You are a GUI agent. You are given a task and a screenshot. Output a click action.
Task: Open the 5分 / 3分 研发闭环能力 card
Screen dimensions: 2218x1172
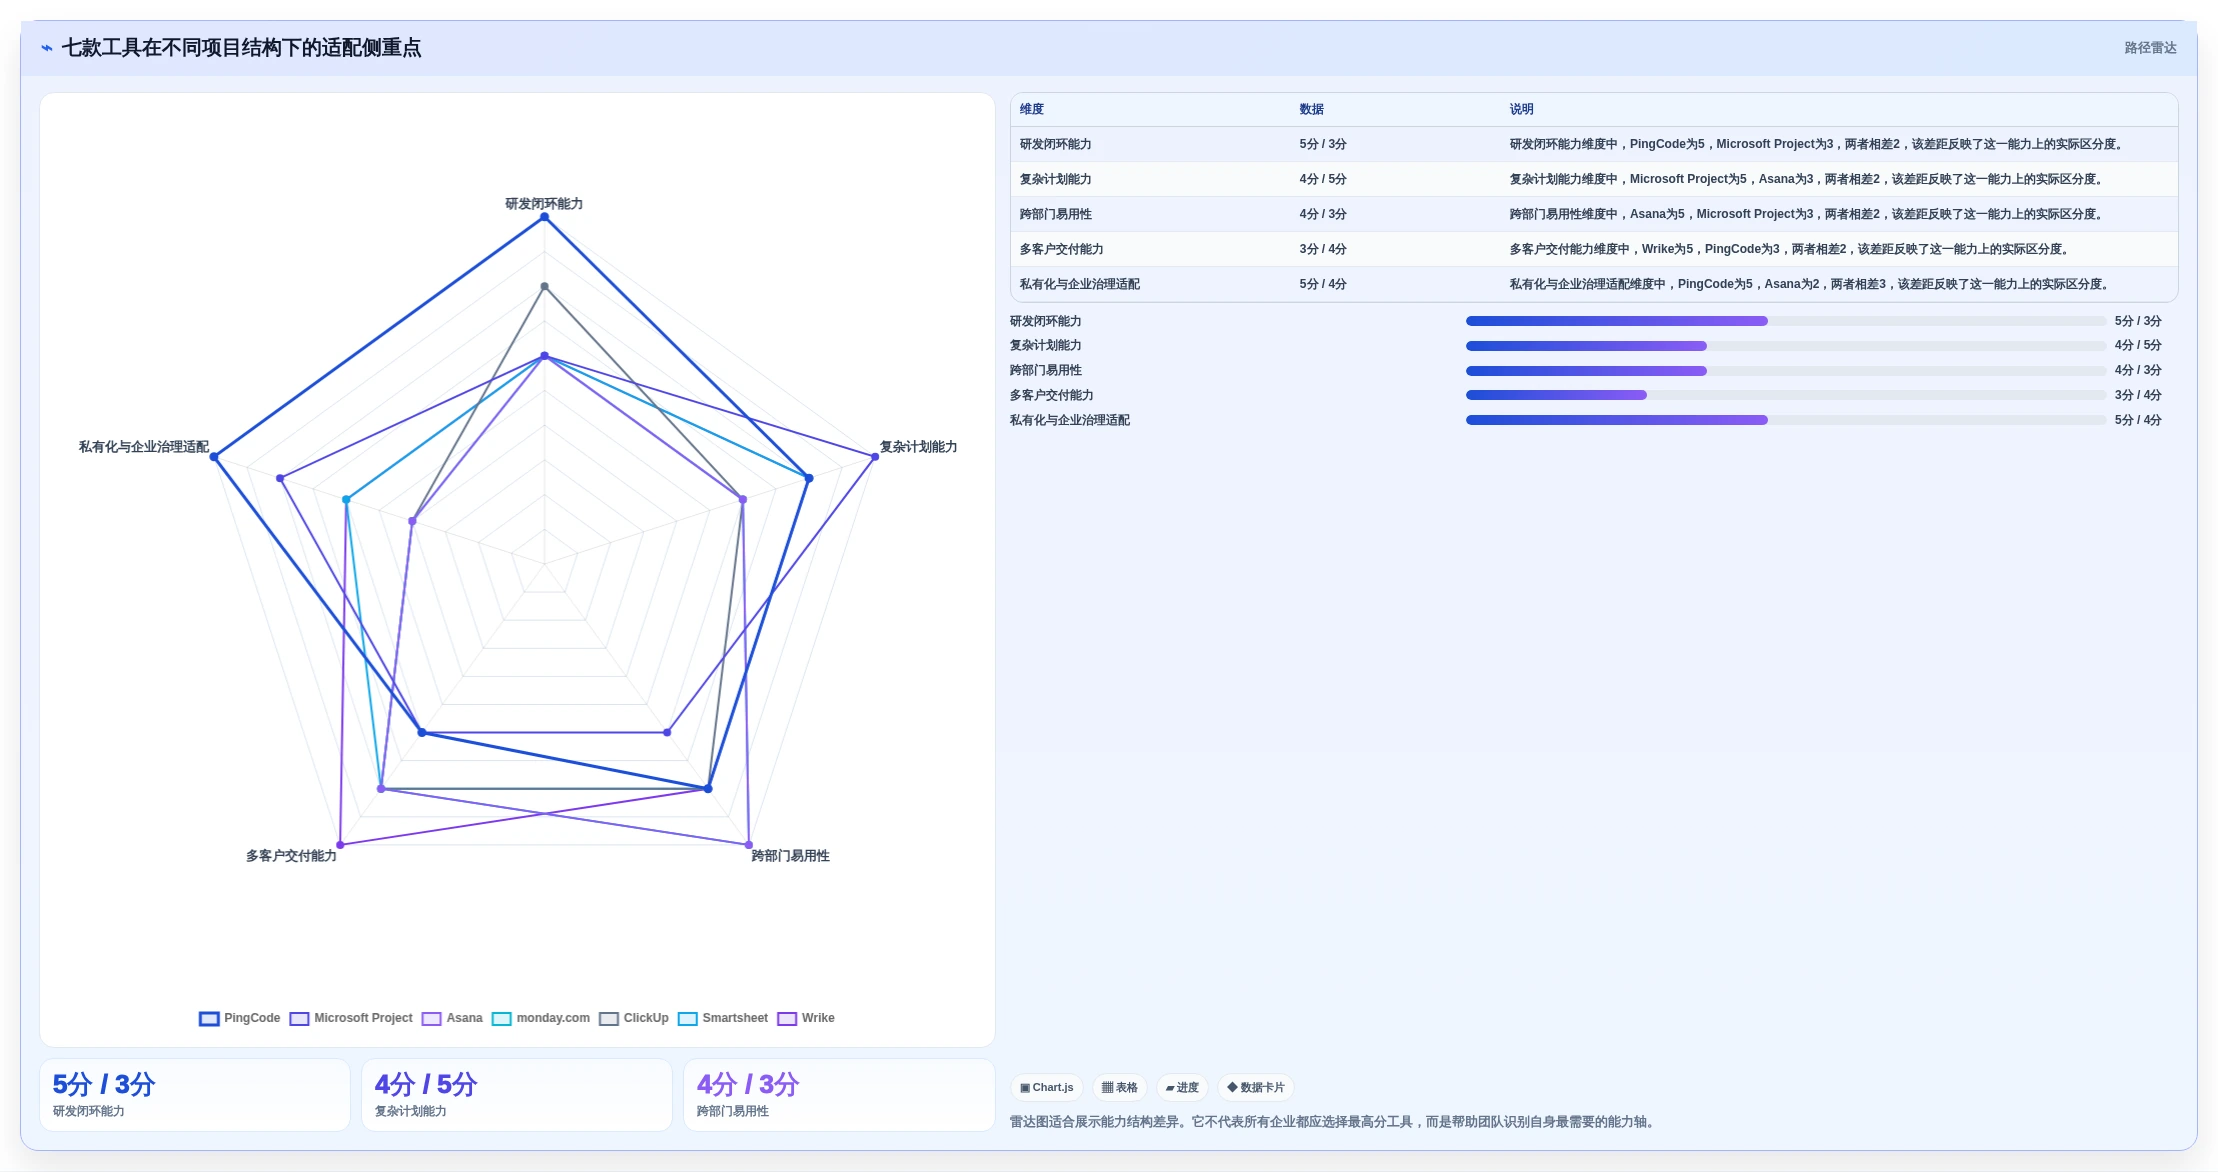click(195, 1095)
